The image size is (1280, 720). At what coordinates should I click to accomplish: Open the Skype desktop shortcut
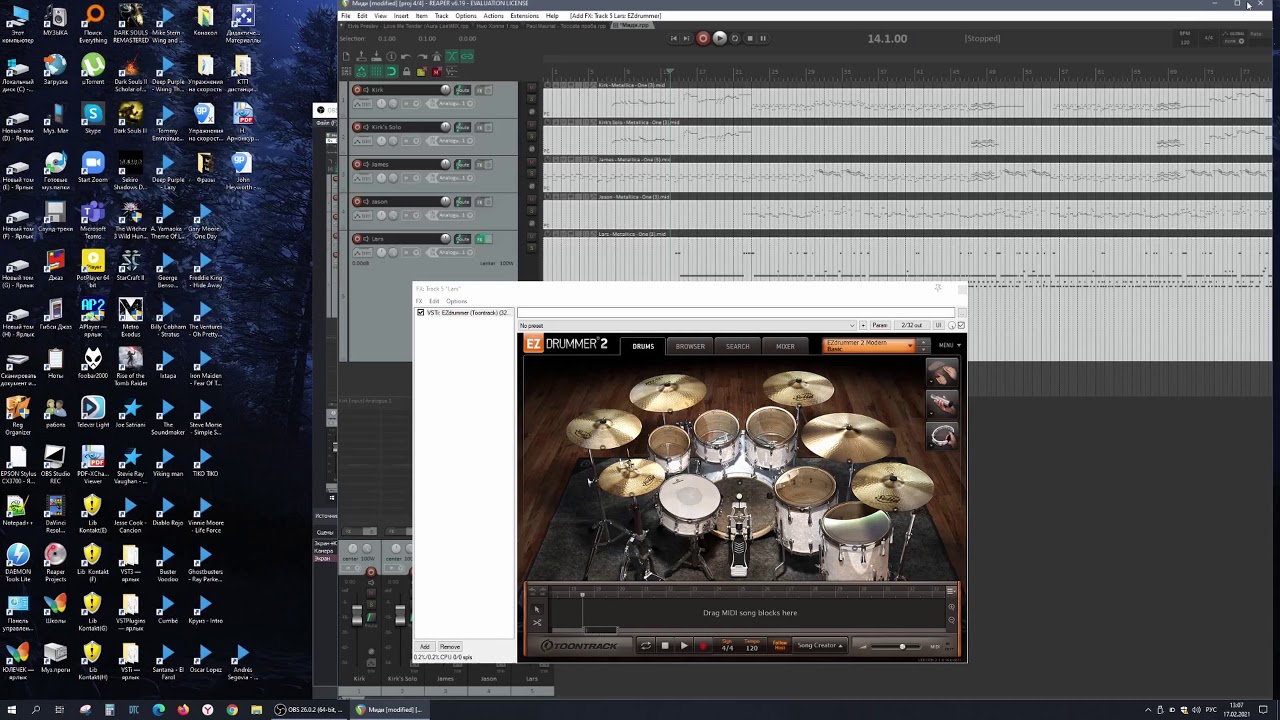[93, 116]
